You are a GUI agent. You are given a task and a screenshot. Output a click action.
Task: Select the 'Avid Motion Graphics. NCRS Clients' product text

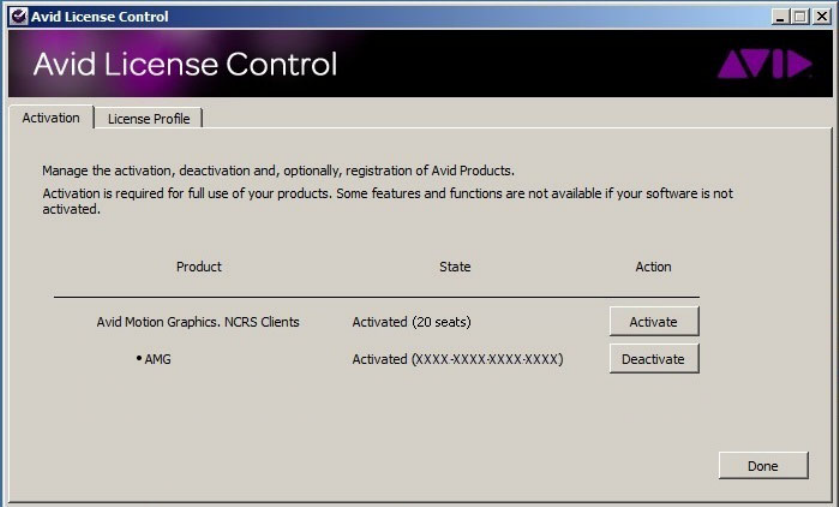197,322
